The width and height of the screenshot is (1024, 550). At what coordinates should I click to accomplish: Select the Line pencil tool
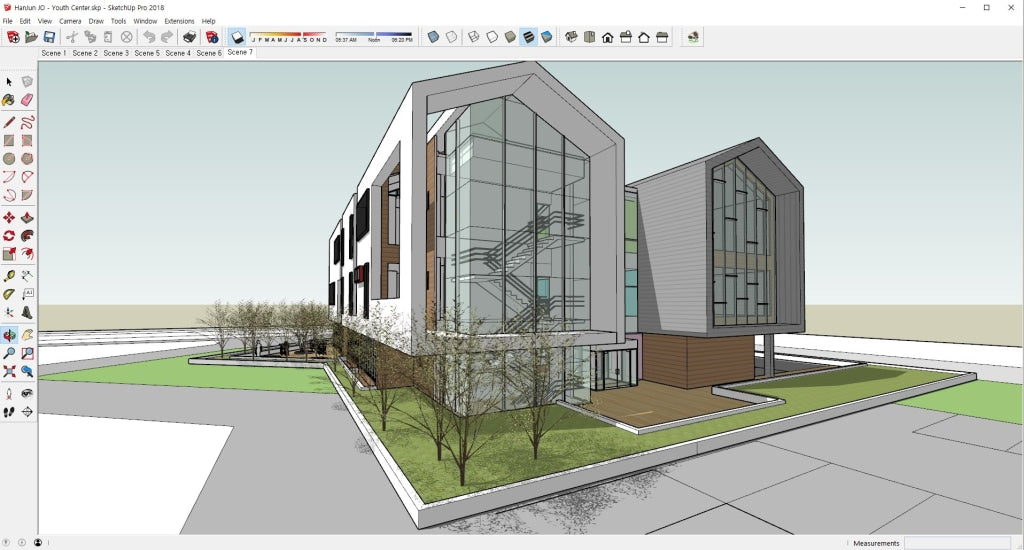tap(9, 122)
